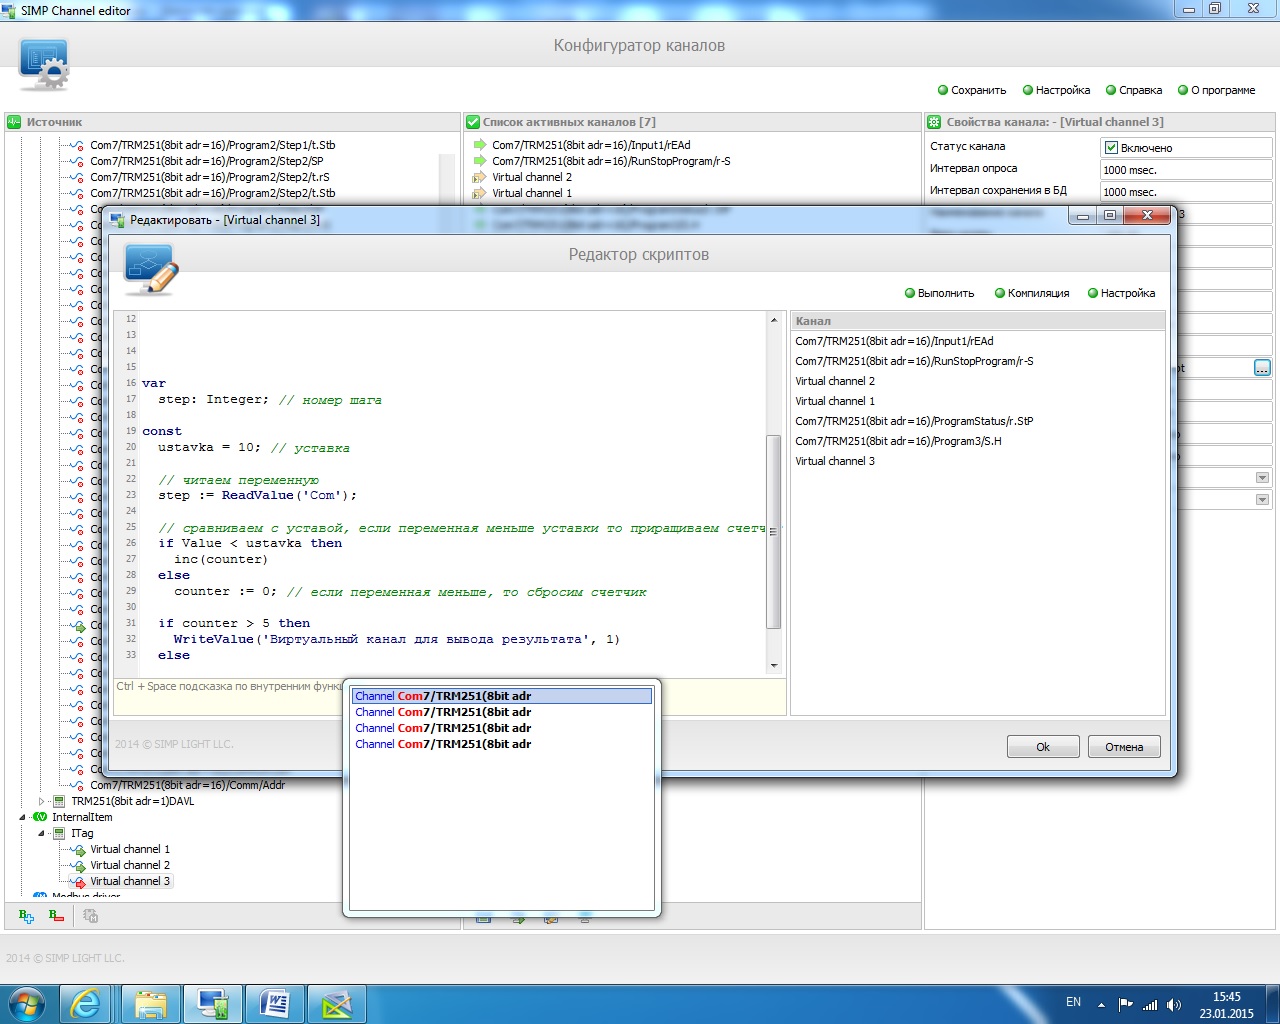Open Настройка in the main configurator toolbar
Viewport: 1280px width, 1024px height.
[x=1056, y=90]
